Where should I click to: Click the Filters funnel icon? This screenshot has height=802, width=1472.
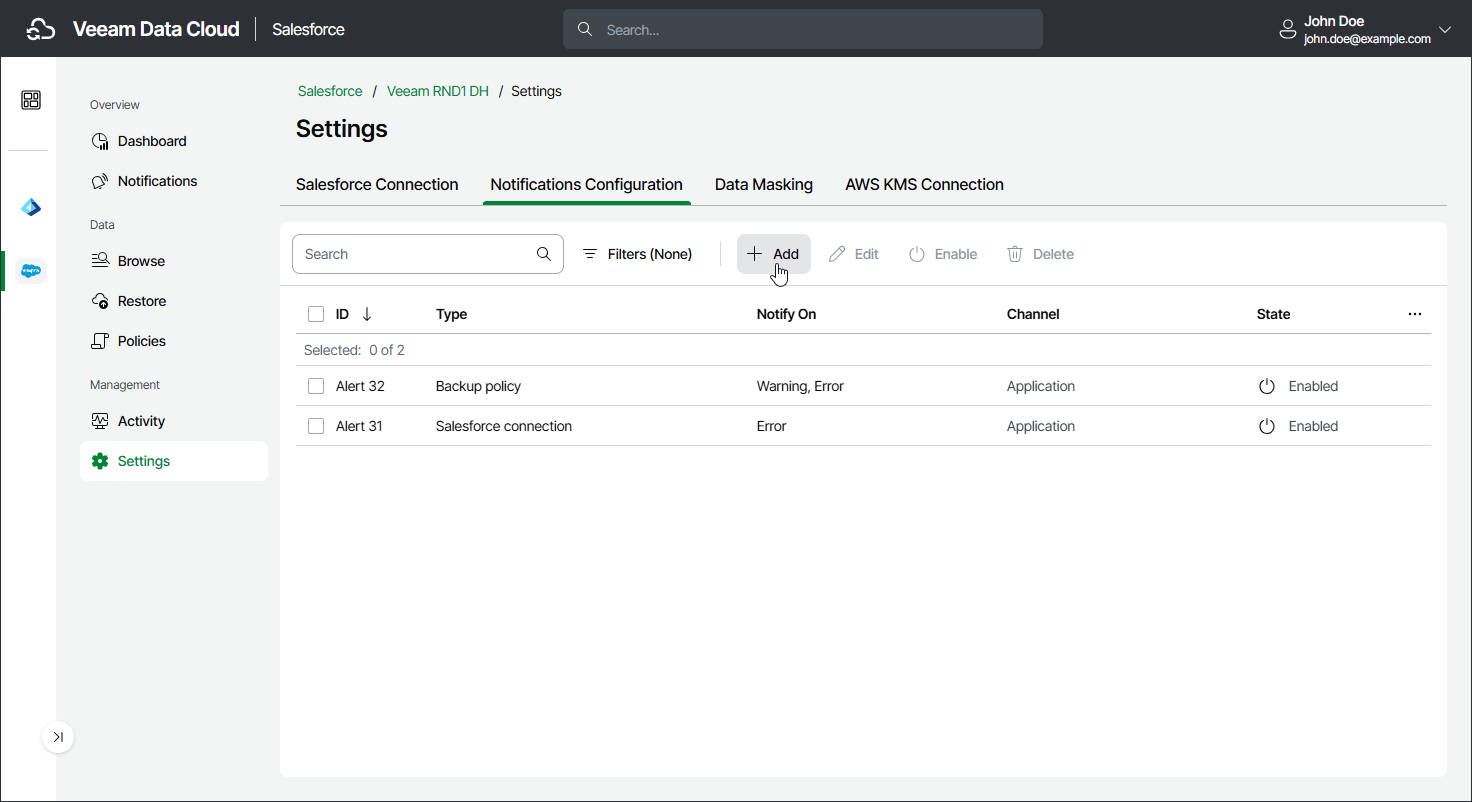click(590, 254)
